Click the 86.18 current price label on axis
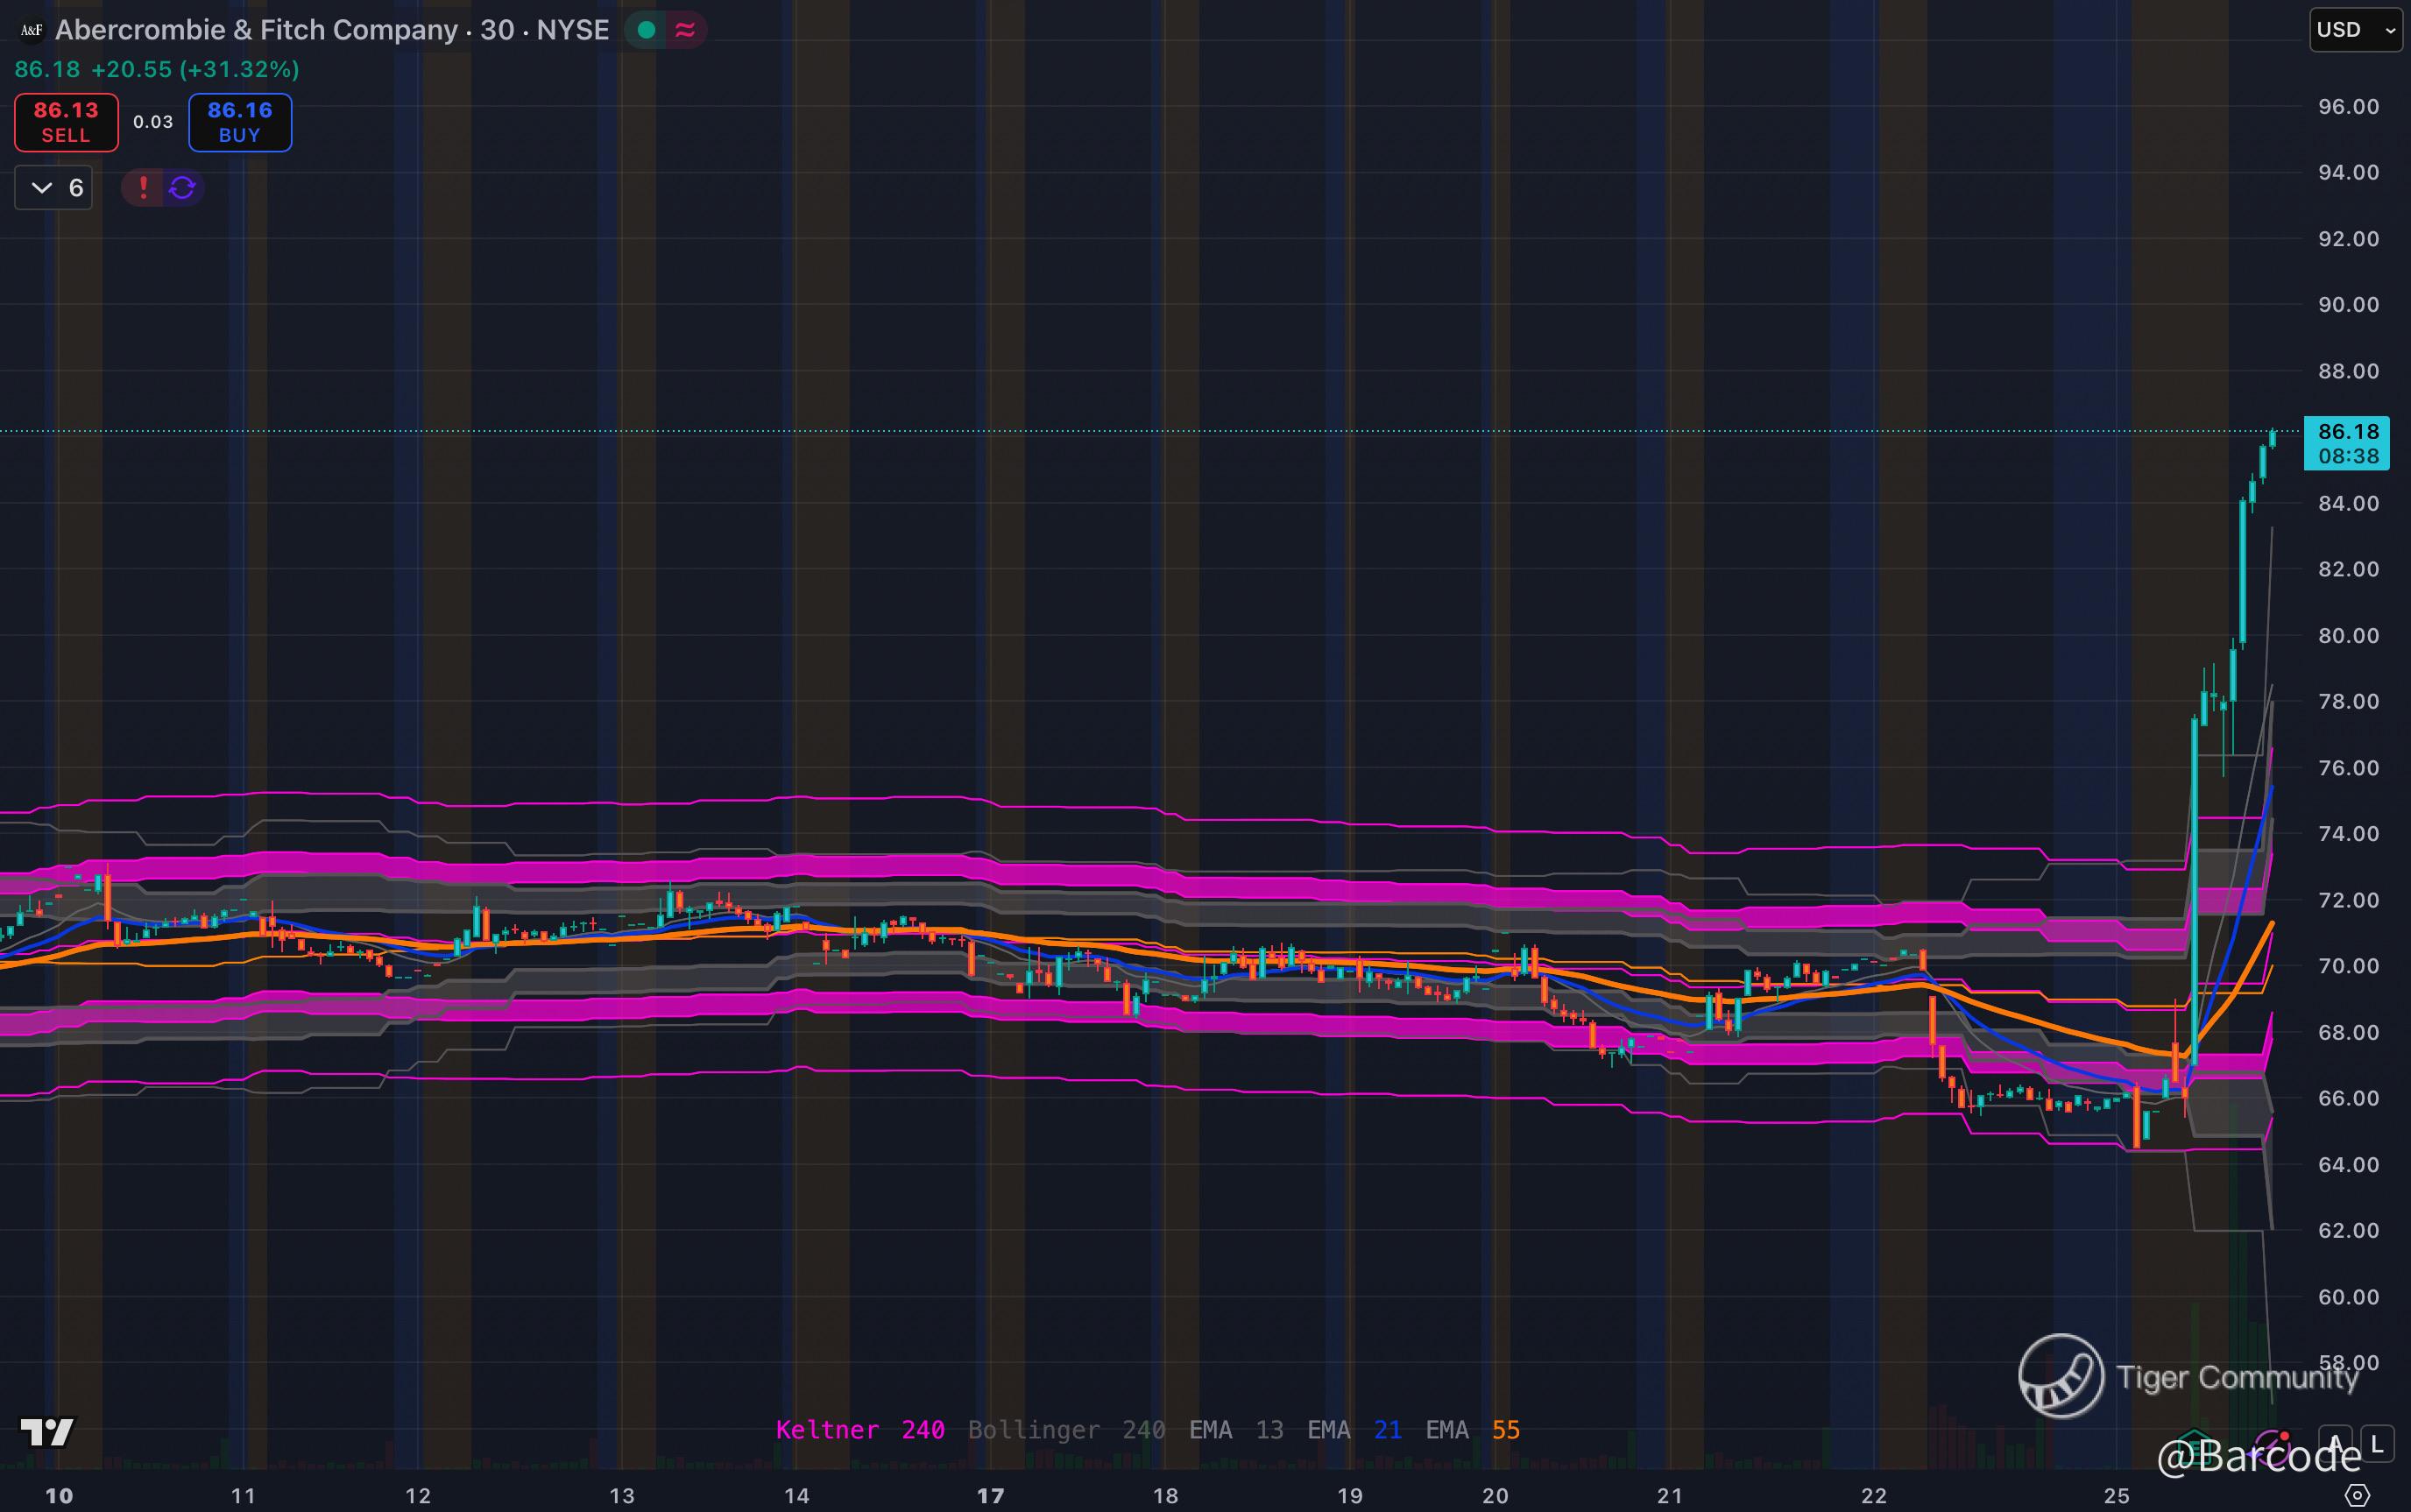The image size is (2411, 1512). [2347, 432]
